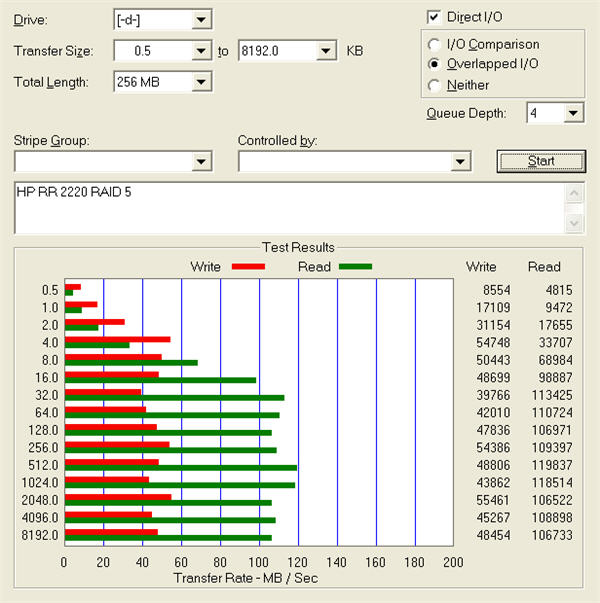Click the 512.0 row label in chart

pos(43,465)
